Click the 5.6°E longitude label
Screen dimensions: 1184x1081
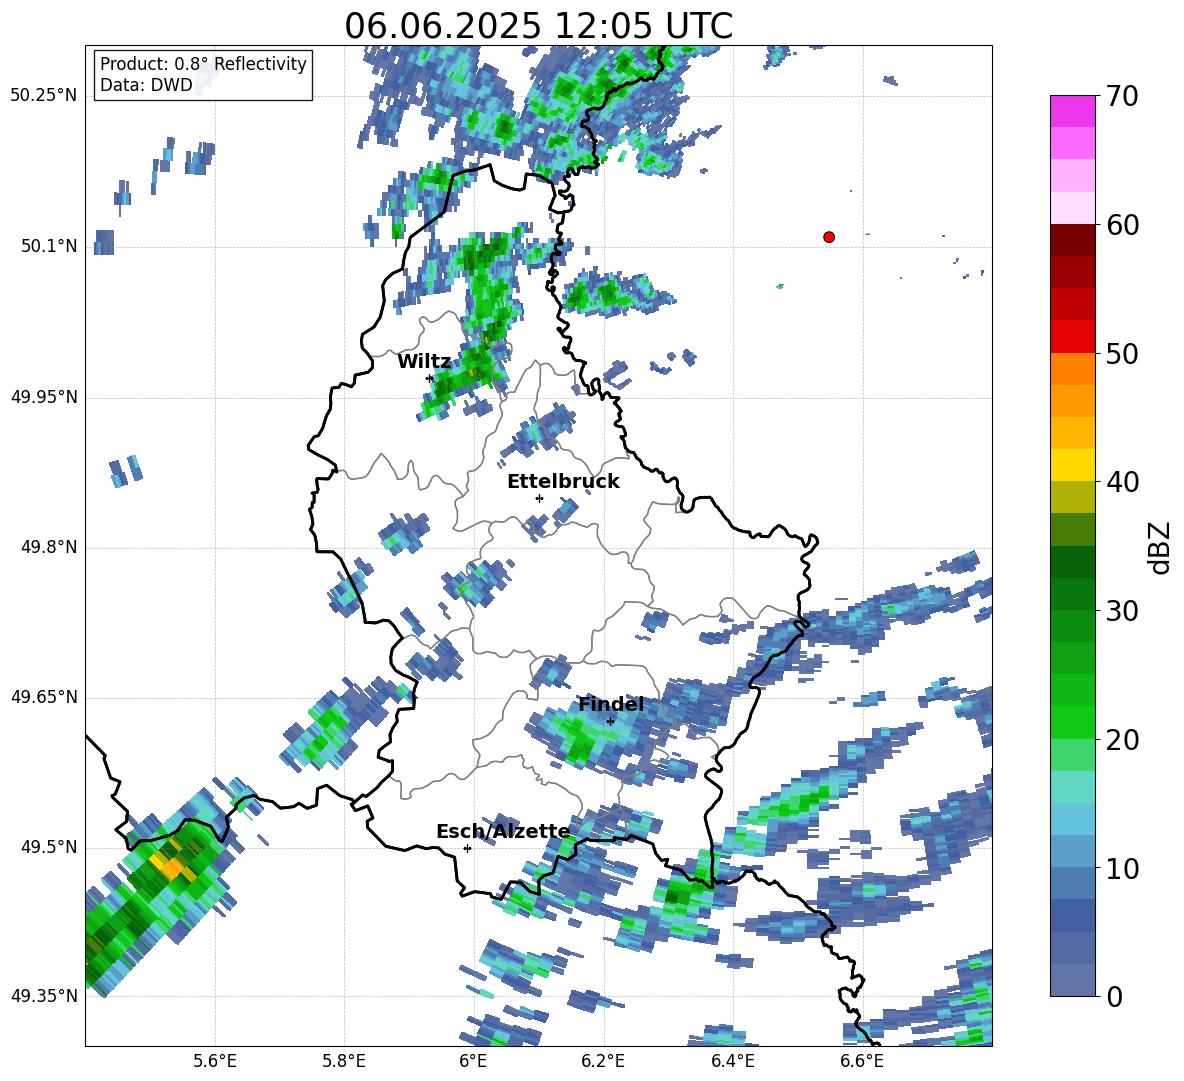pos(215,1061)
